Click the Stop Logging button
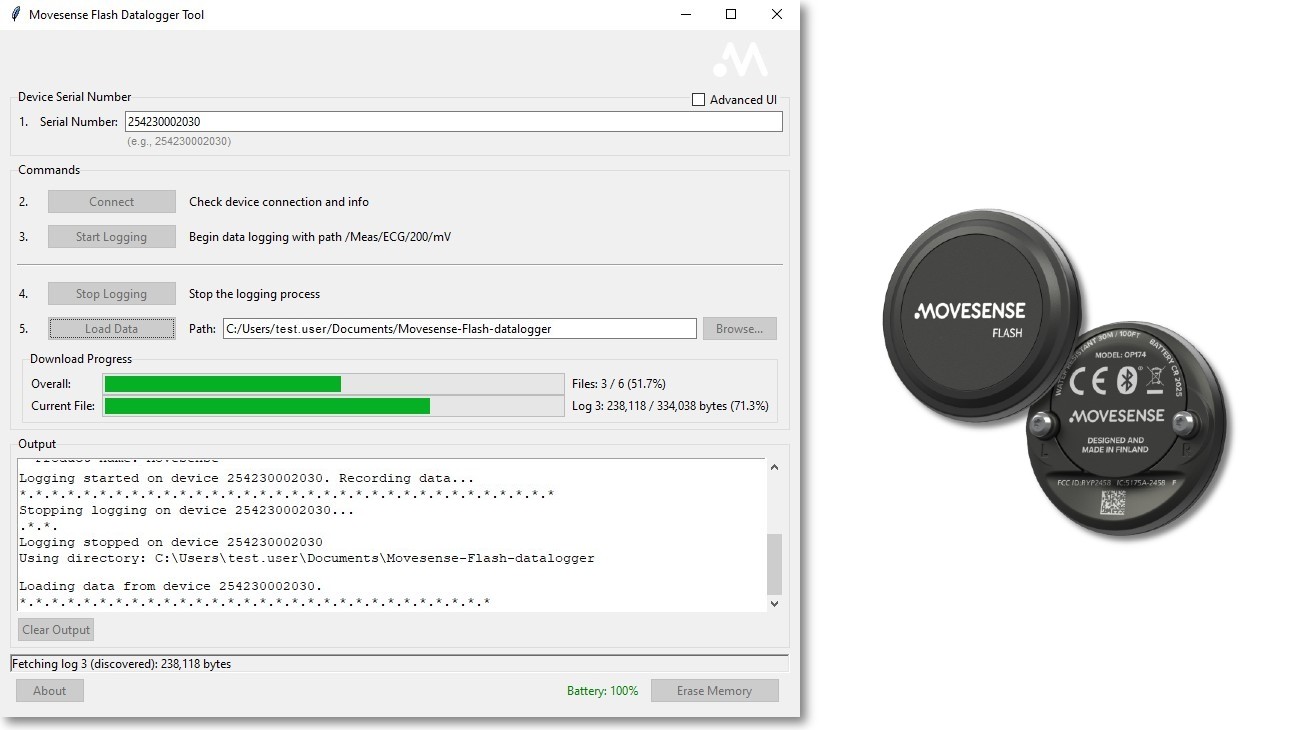1298x730 pixels. [112, 294]
